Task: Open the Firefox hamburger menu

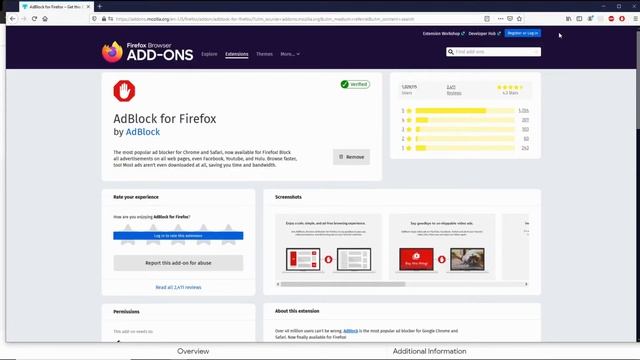Action: [636, 19]
